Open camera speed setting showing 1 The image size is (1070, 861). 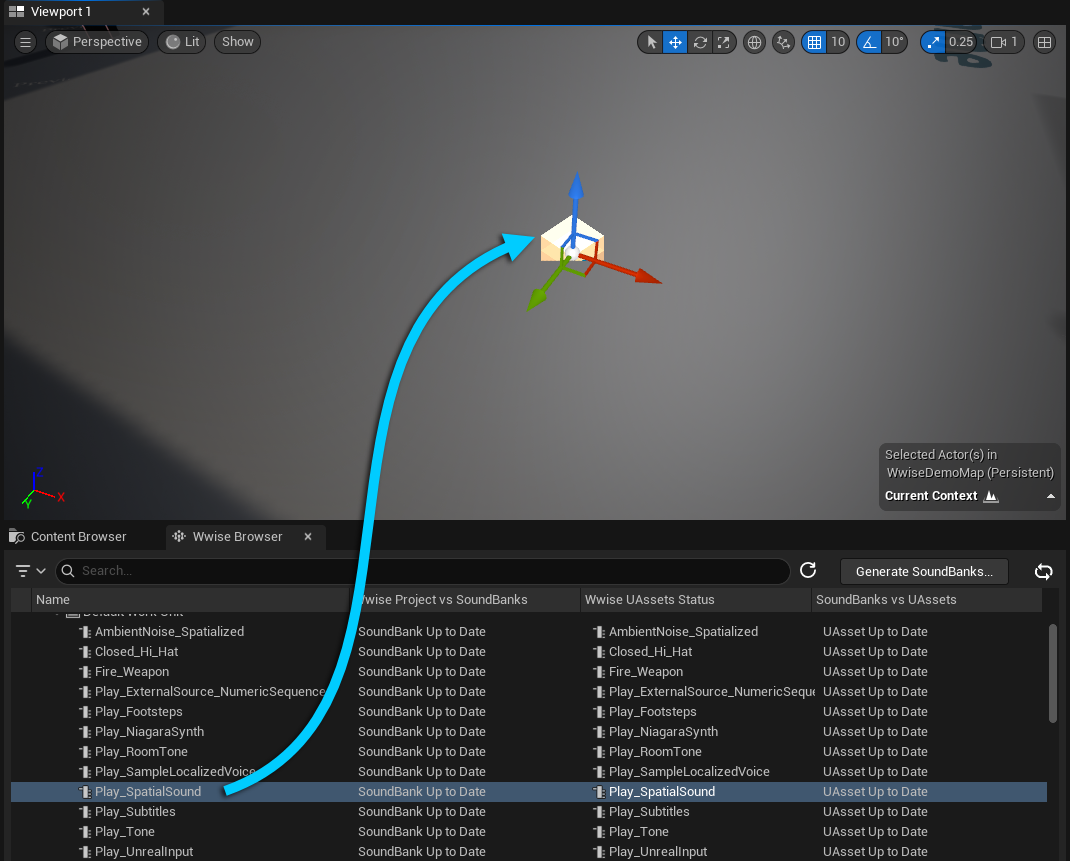[x=1003, y=42]
